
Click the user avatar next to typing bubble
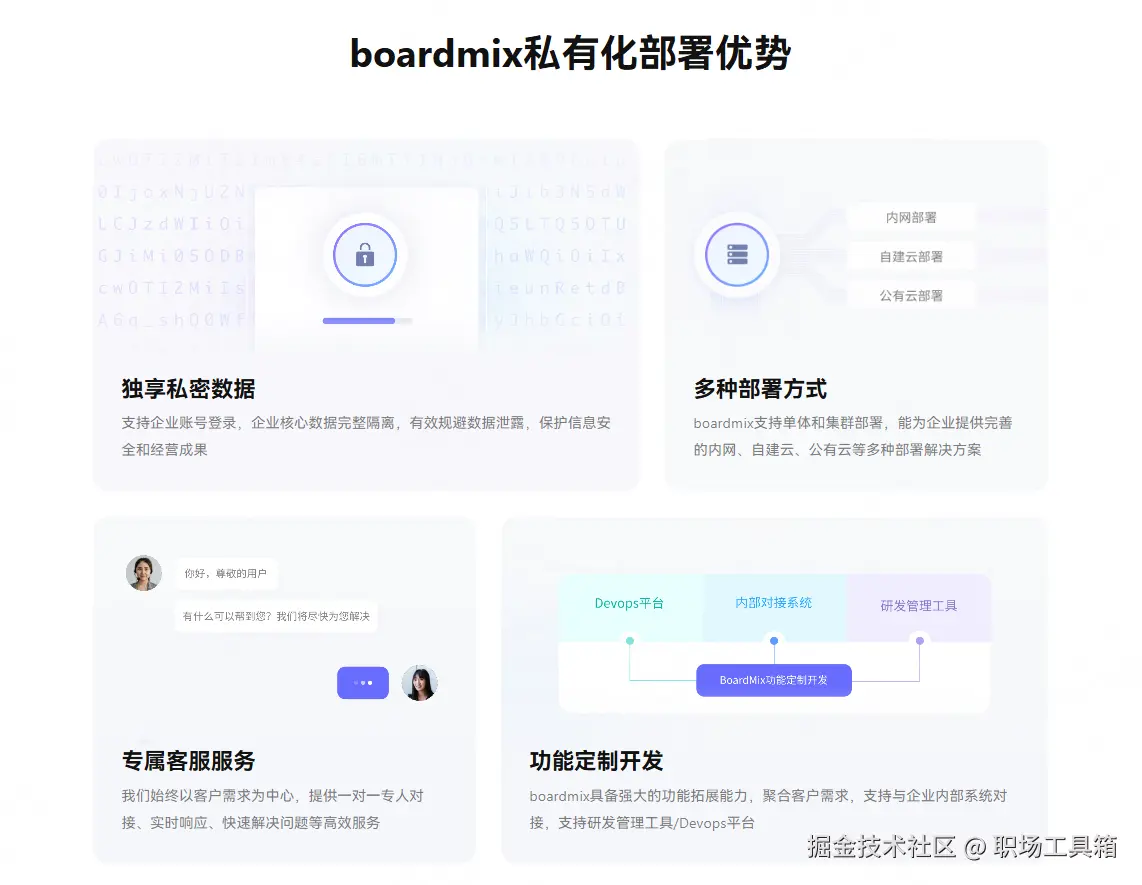coord(420,683)
